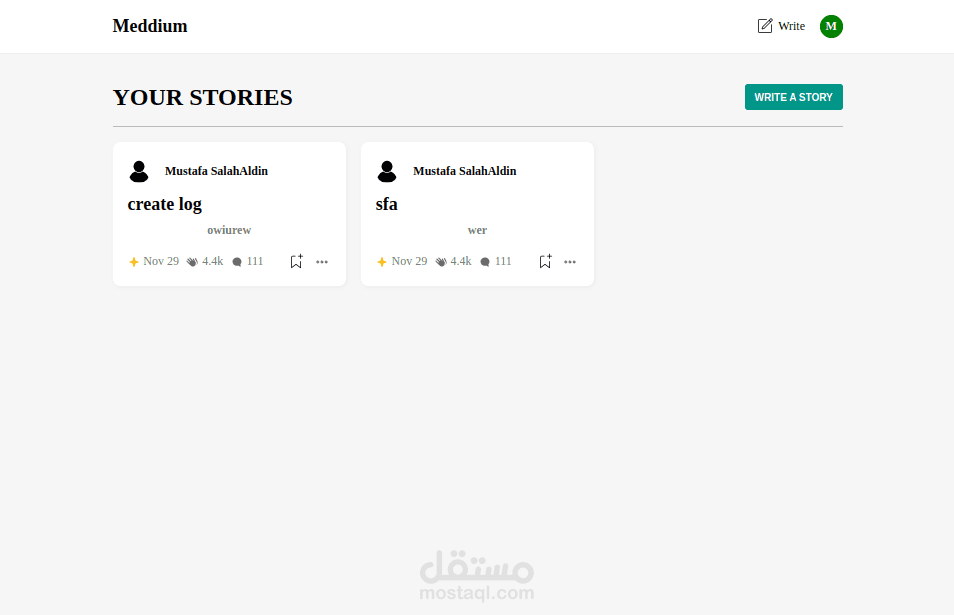Click the Nov 29 date on sfa card
The width and height of the screenshot is (954, 615).
[409, 261]
